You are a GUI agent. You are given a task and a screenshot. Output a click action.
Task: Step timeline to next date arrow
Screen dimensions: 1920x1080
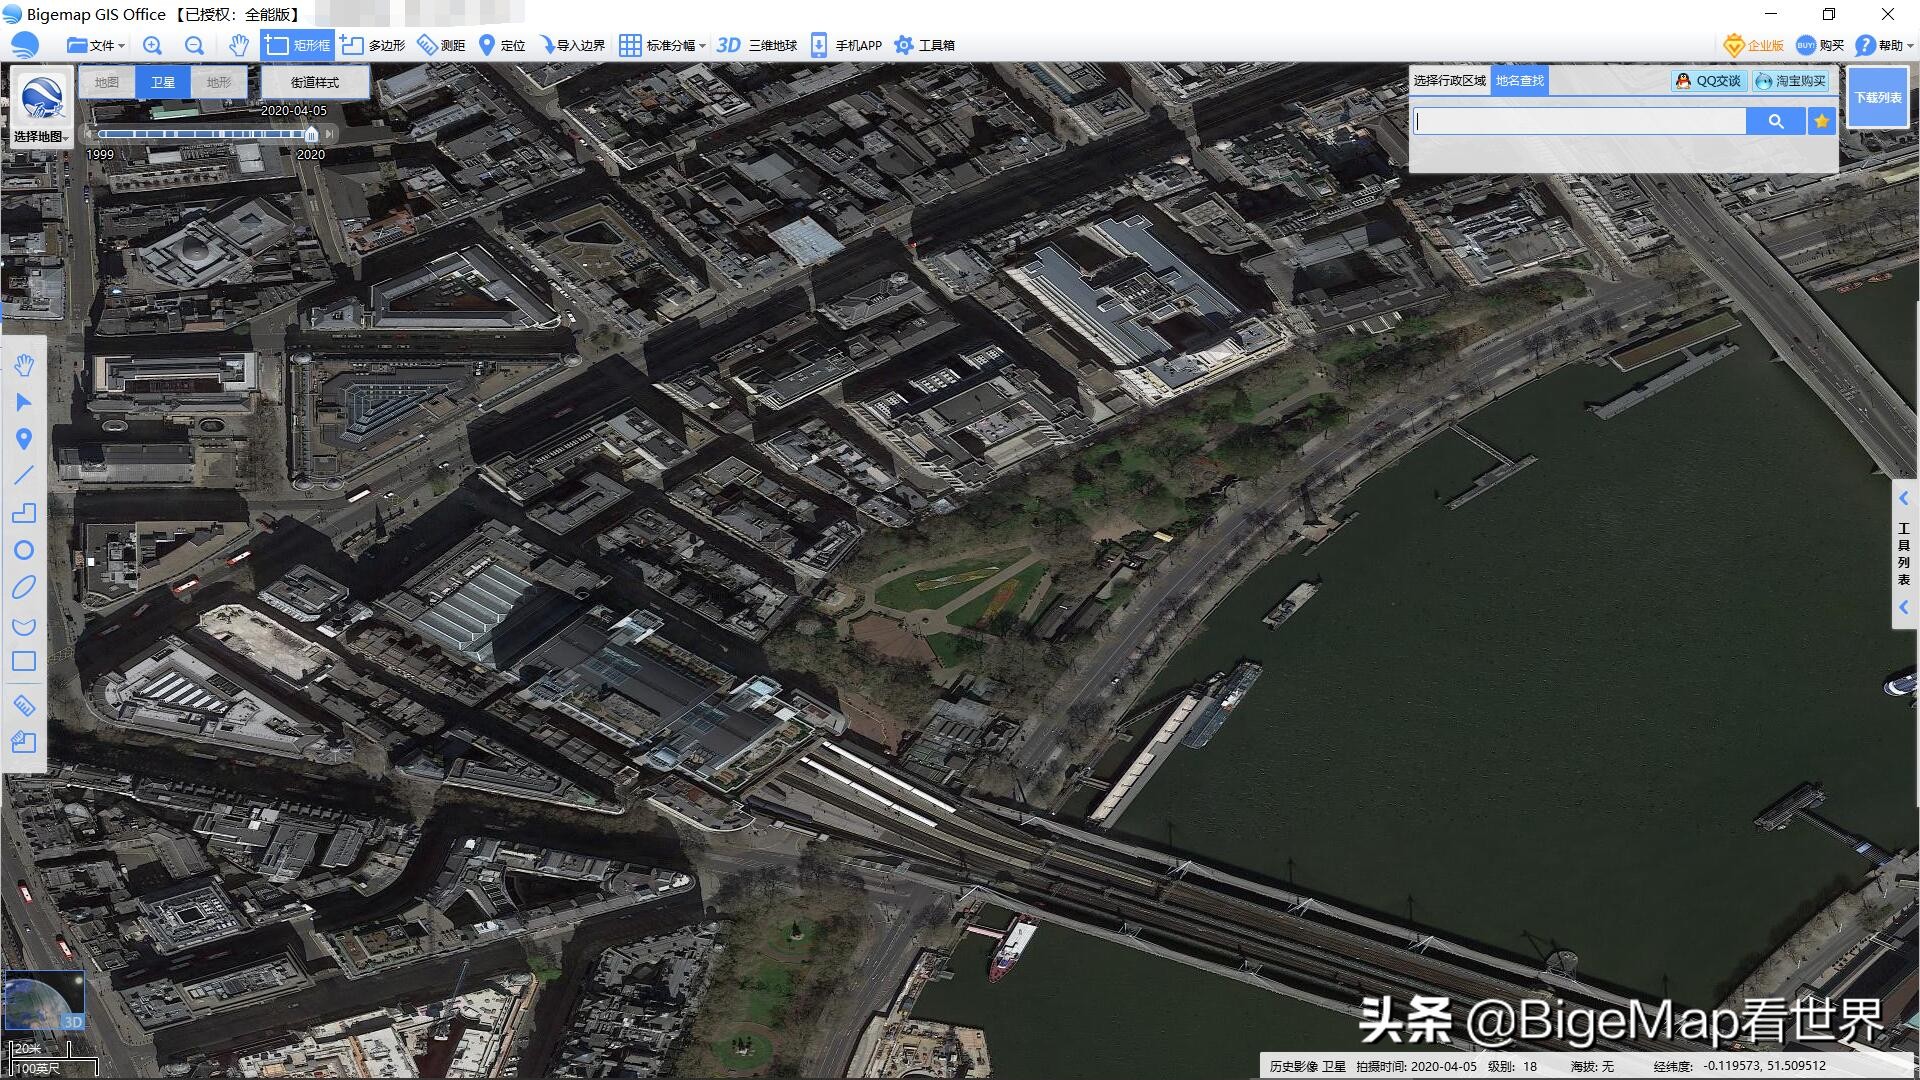tap(330, 134)
